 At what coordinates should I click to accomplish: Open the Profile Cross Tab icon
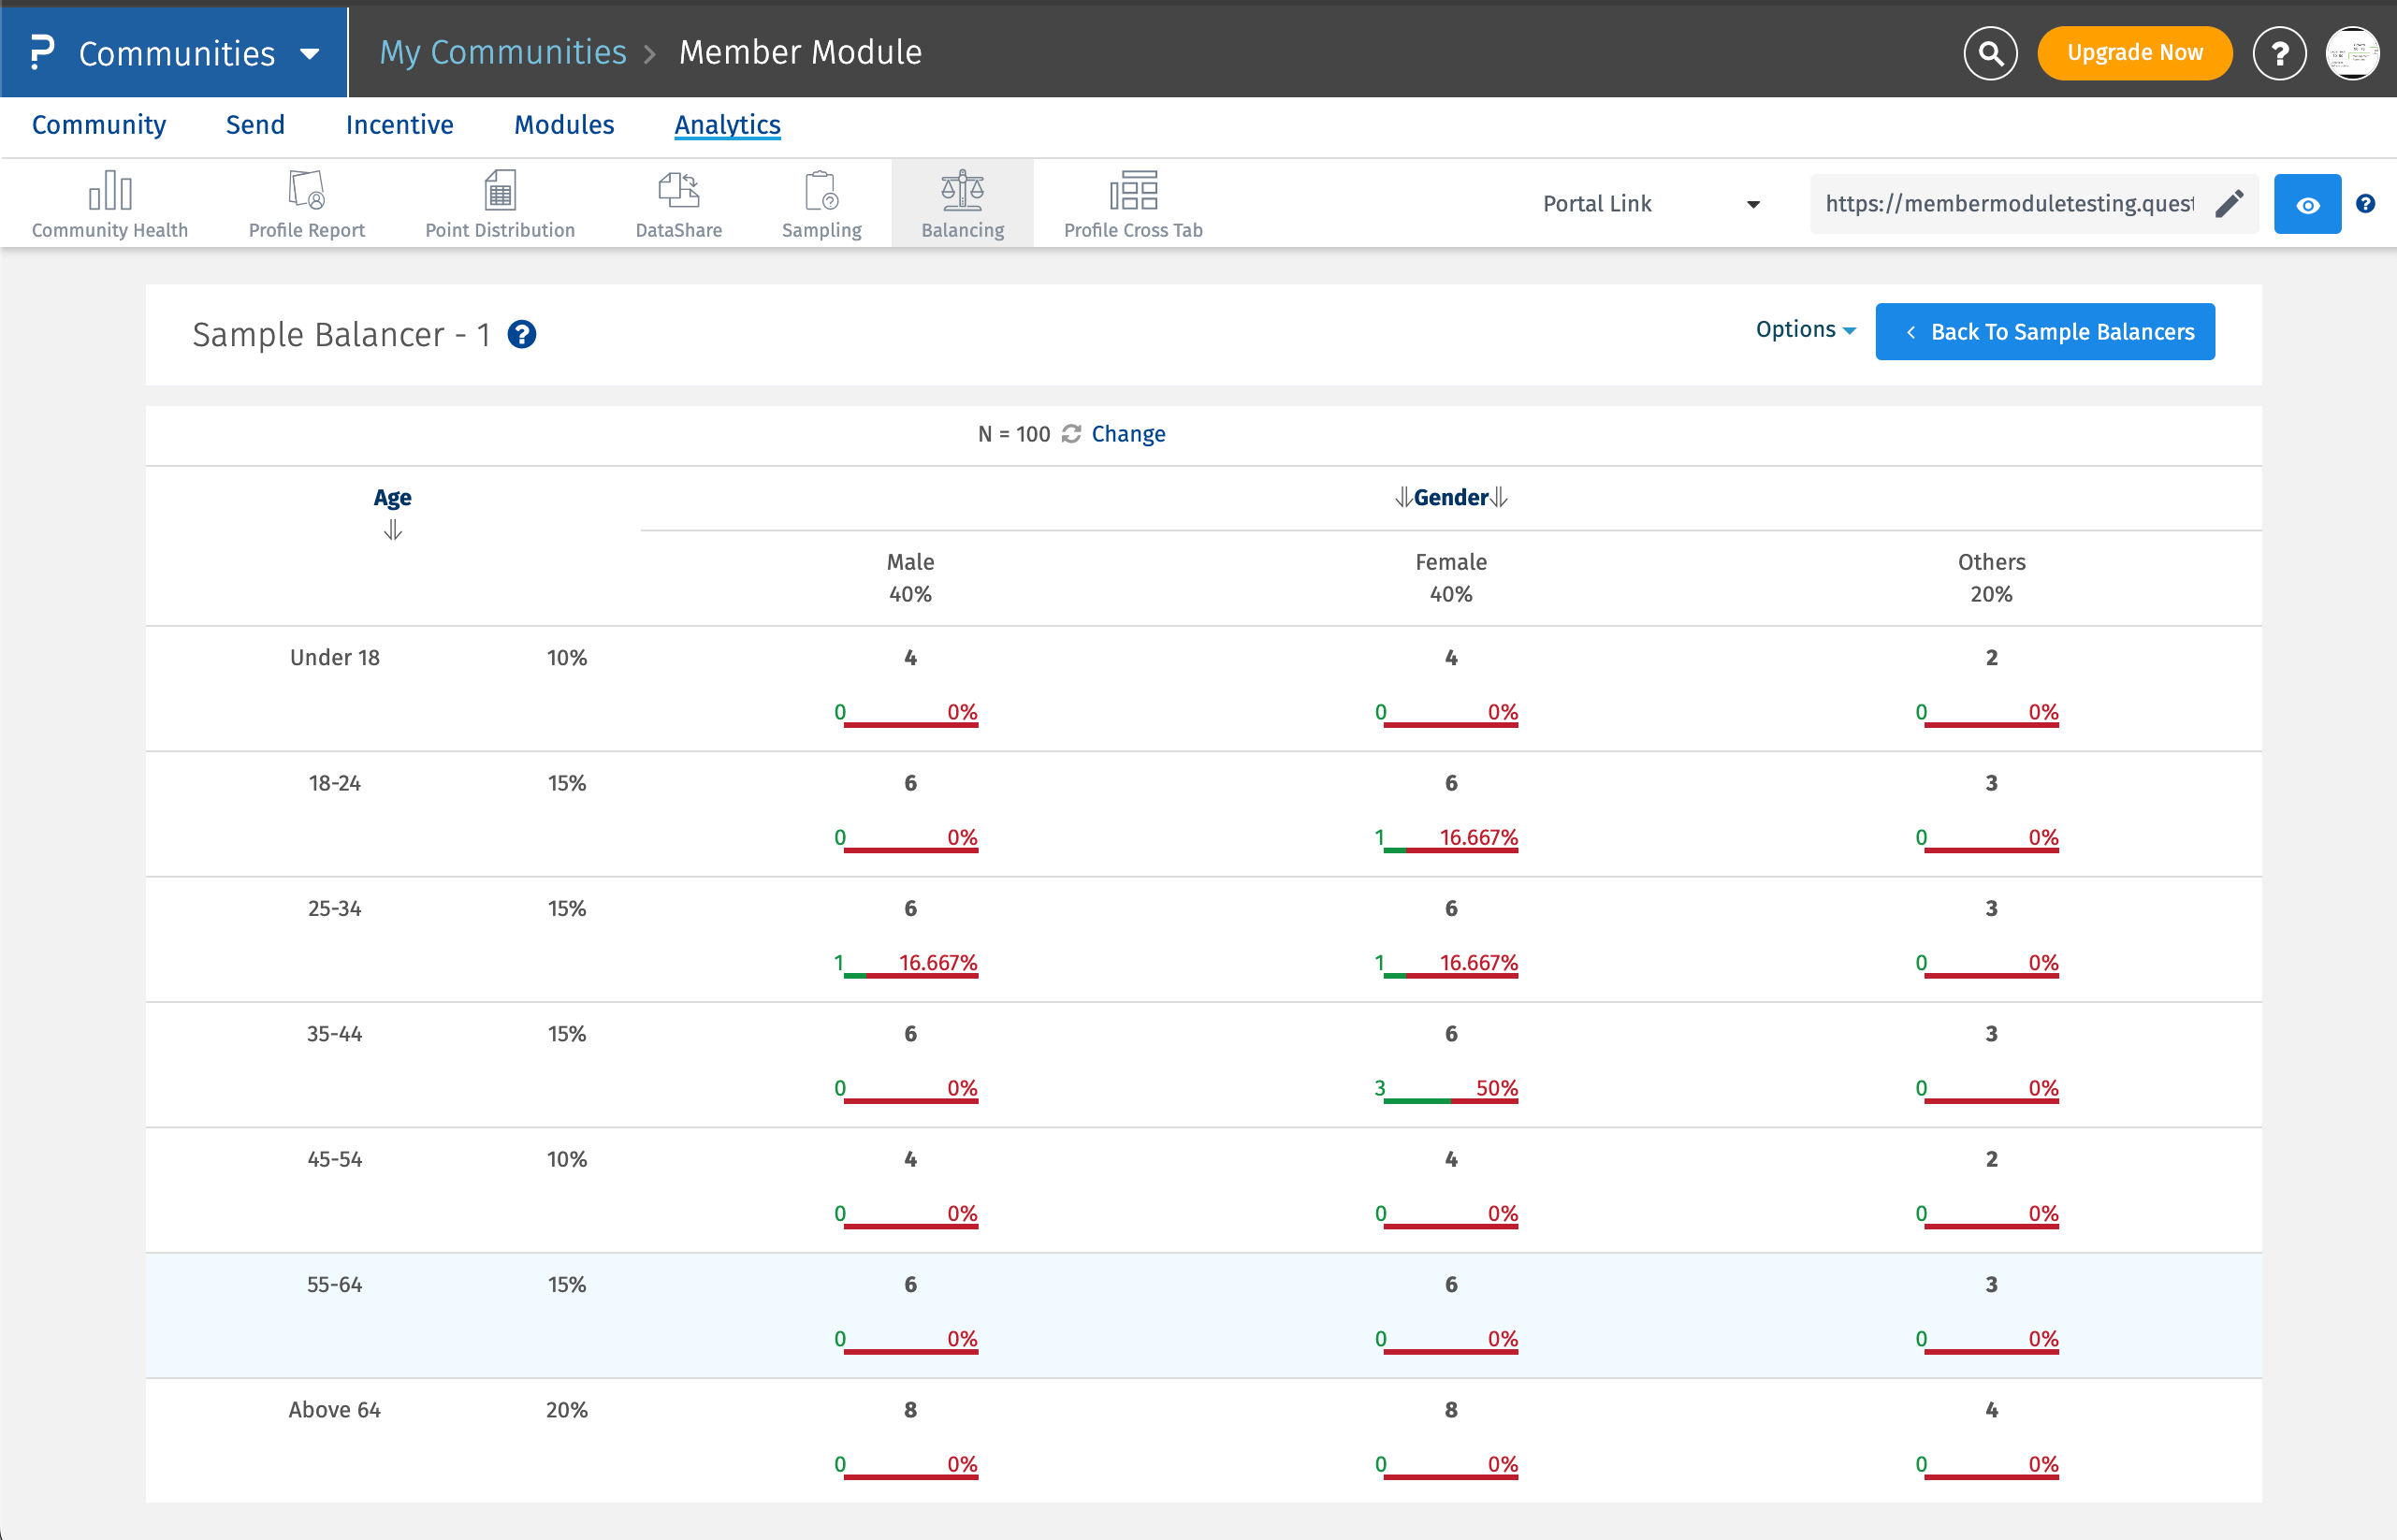coord(1132,190)
